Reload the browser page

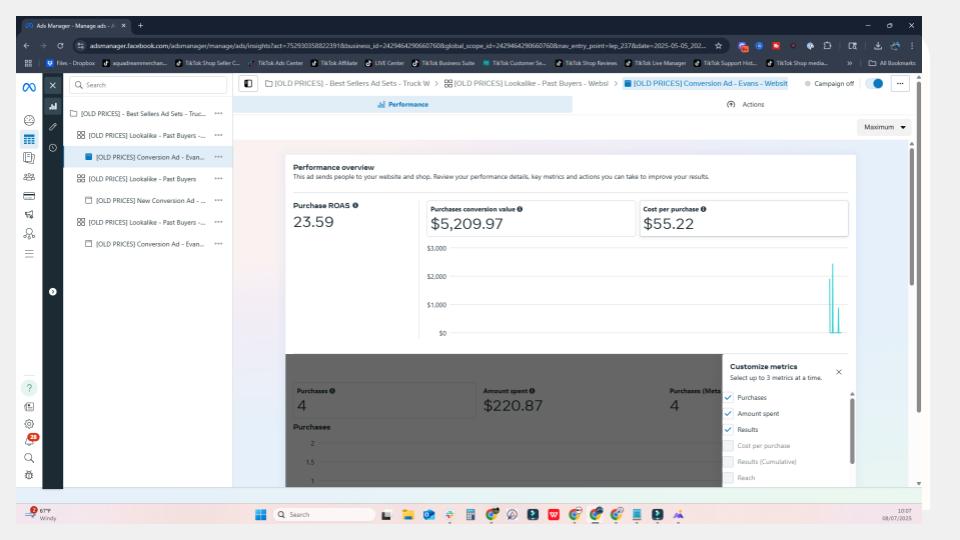point(60,46)
